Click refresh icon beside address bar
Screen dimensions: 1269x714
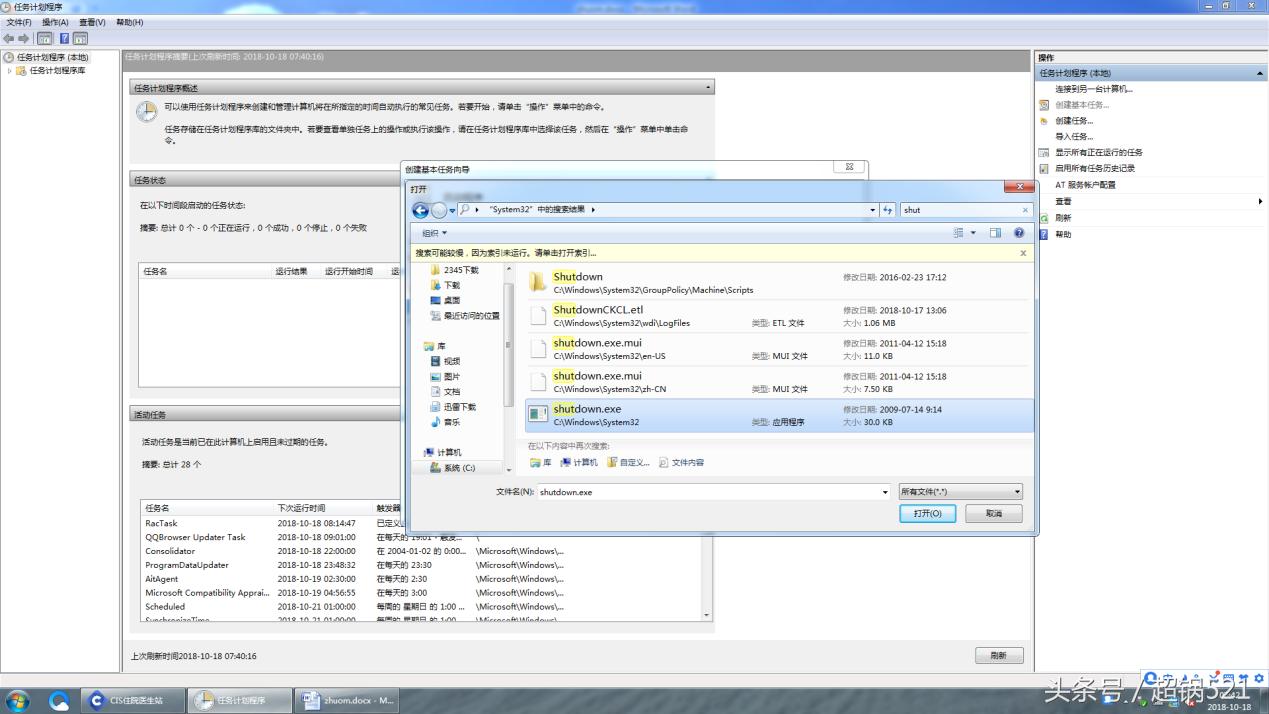click(x=888, y=210)
